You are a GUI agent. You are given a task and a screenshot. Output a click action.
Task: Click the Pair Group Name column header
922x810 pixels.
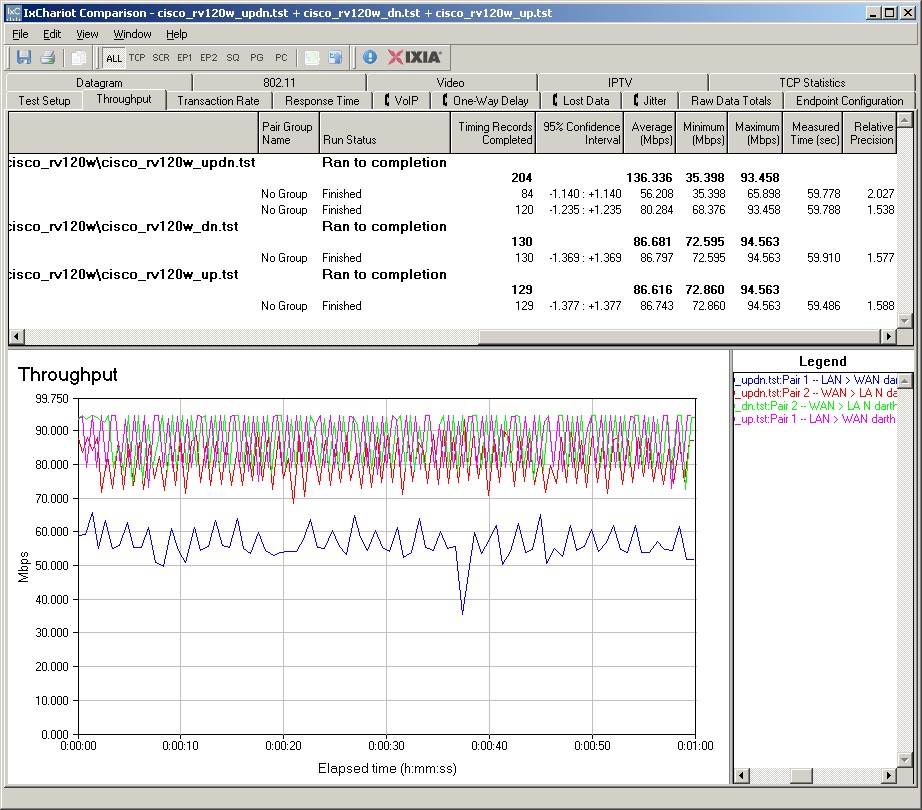click(x=289, y=133)
